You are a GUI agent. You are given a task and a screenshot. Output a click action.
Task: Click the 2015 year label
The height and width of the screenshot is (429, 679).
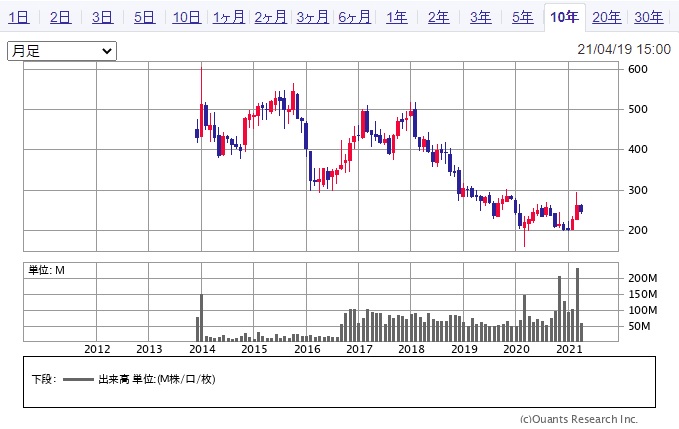coord(254,349)
